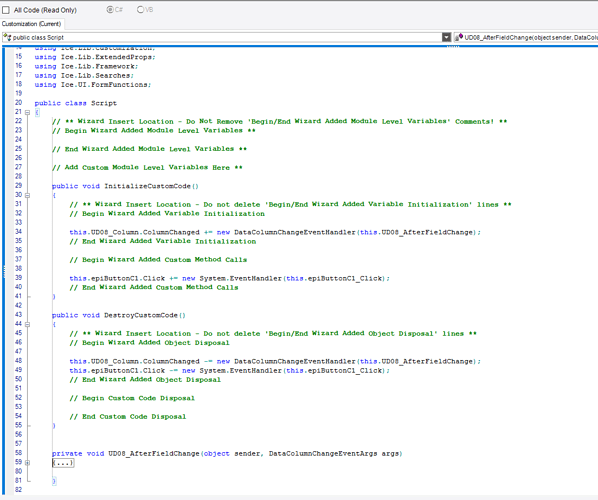
Task: Open the public class Script dropdown arrow
Action: coord(446,37)
